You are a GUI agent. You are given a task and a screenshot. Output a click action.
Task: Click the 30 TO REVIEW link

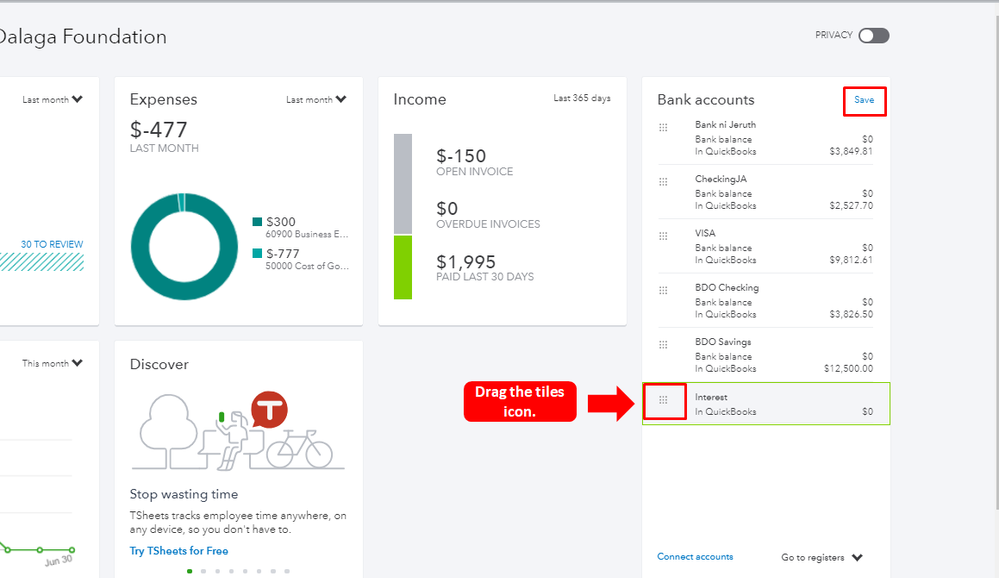[x=52, y=244]
